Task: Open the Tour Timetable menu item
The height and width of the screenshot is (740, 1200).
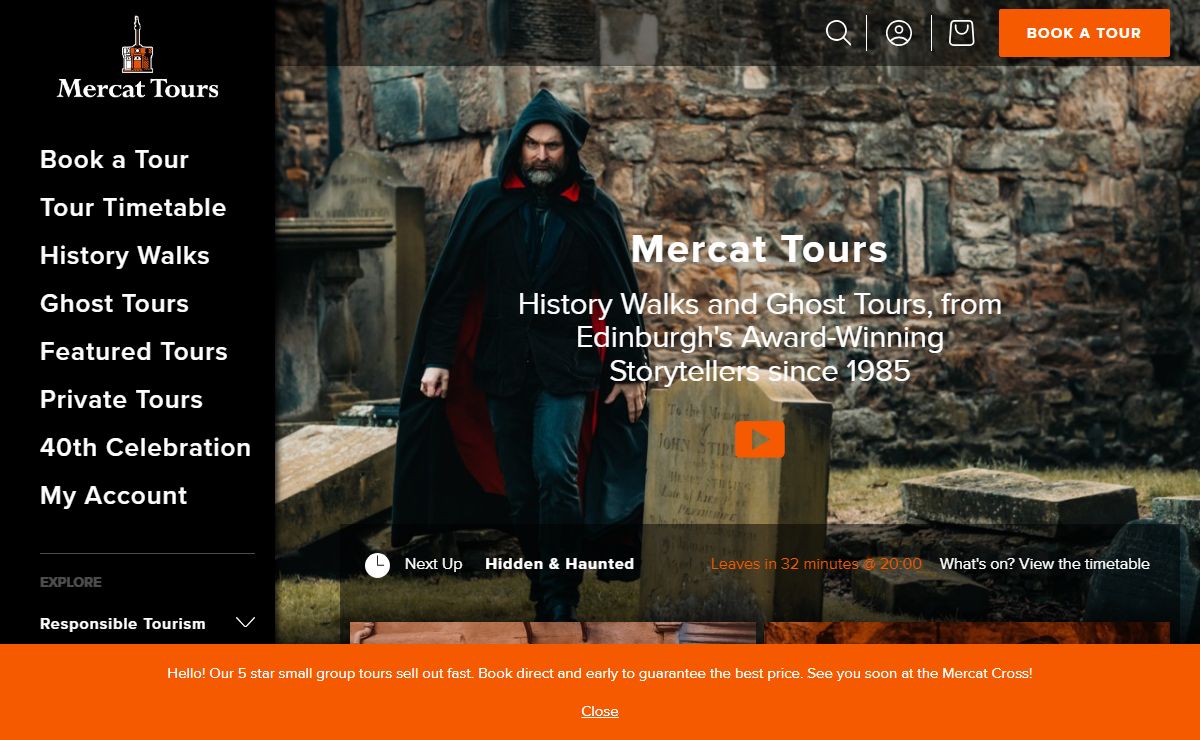Action: [x=133, y=208]
